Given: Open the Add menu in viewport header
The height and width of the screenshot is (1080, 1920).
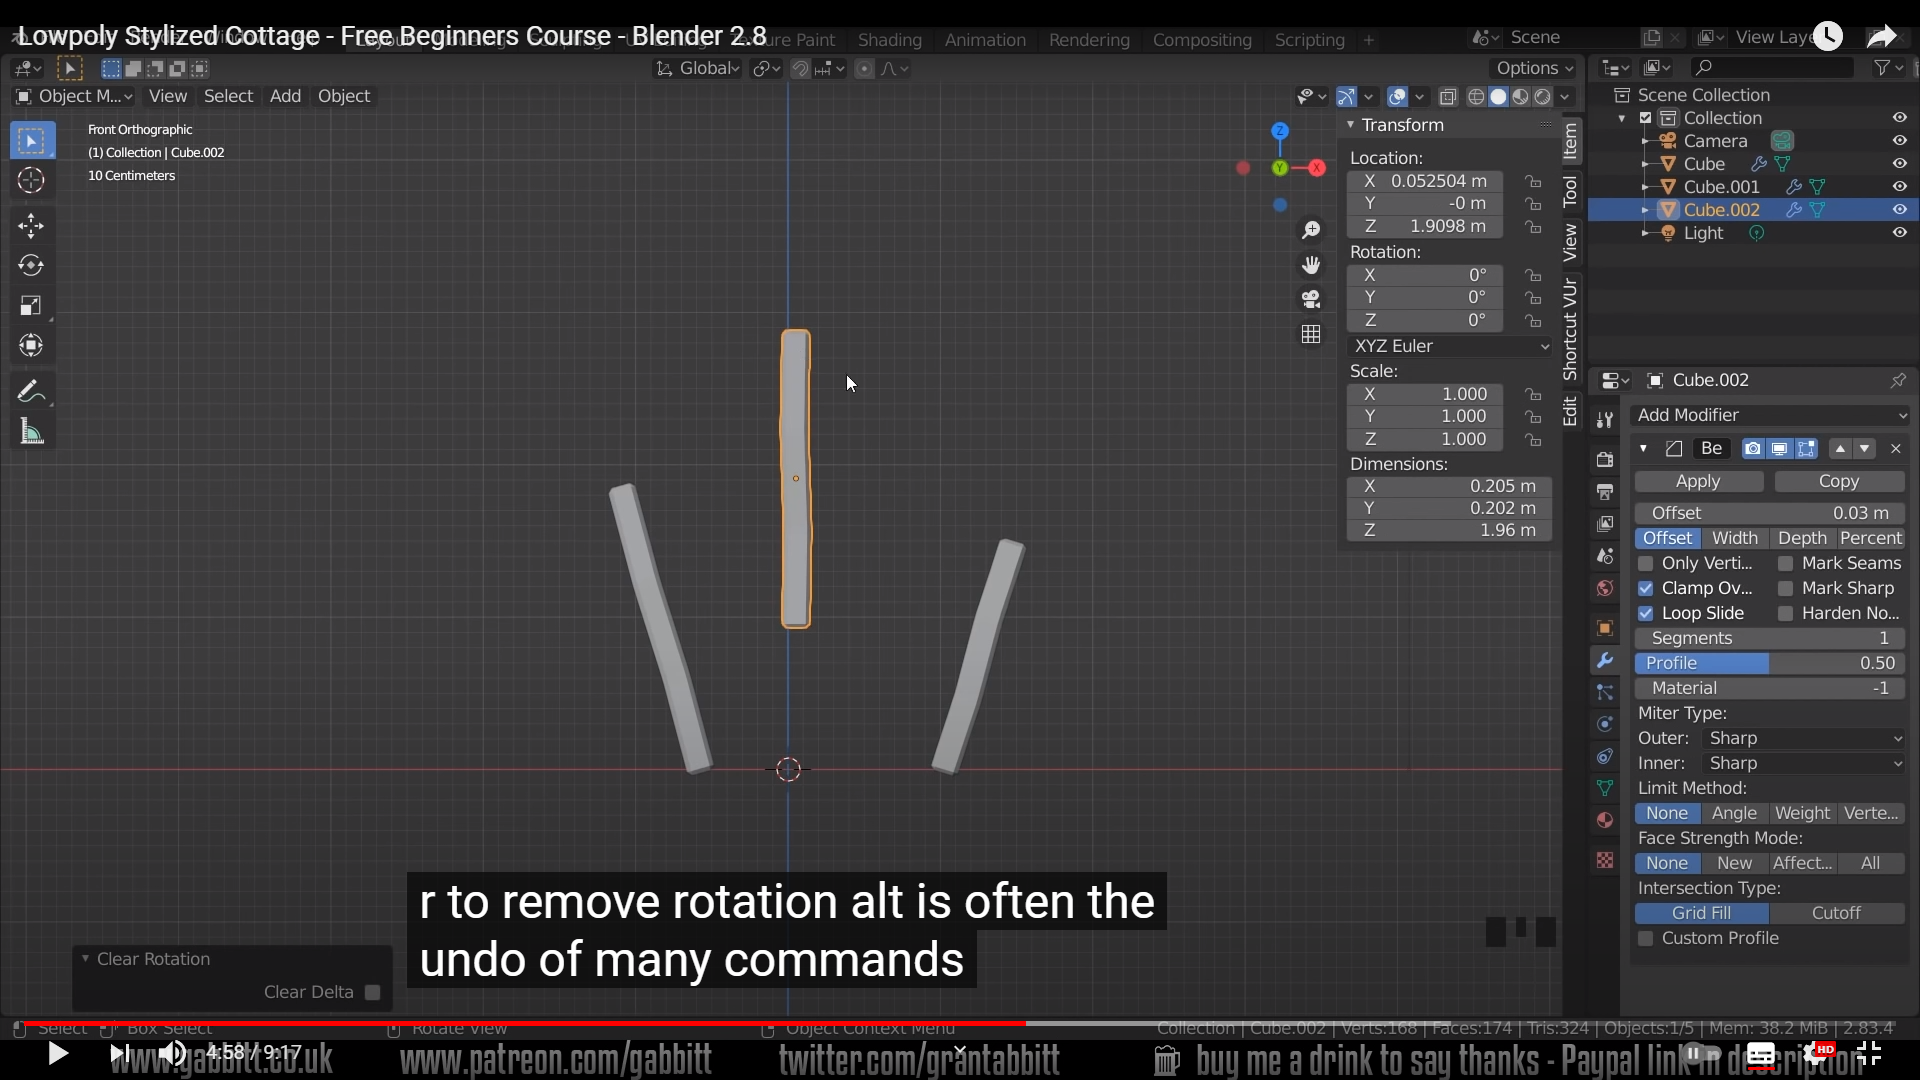Looking at the screenshot, I should [x=285, y=96].
